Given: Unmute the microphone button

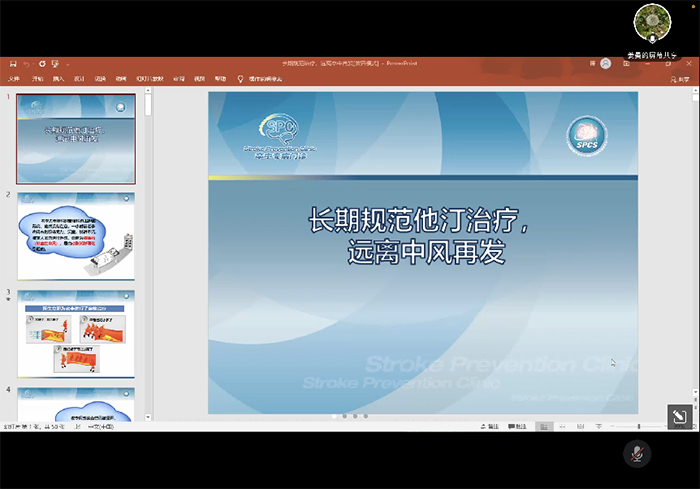Looking at the screenshot, I should [x=636, y=453].
